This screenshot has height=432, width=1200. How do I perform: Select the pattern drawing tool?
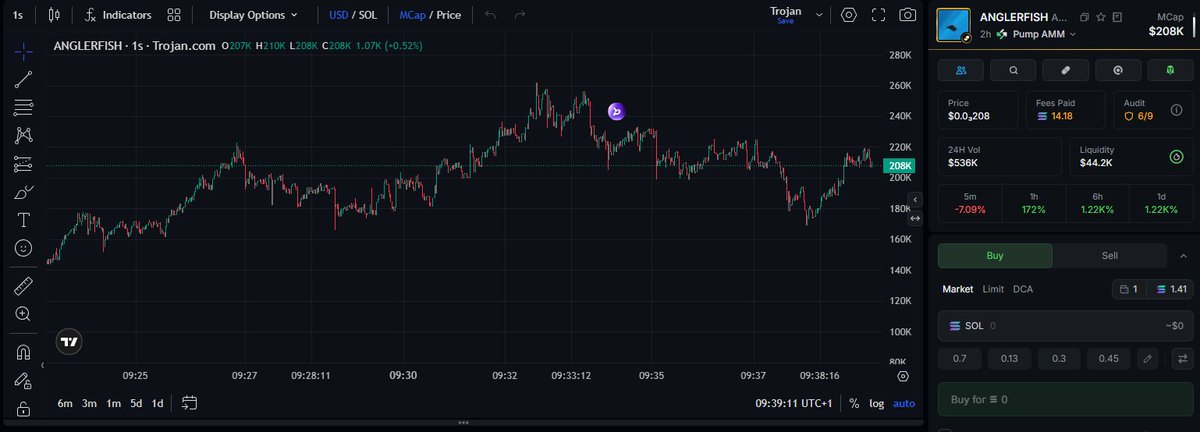[23, 135]
